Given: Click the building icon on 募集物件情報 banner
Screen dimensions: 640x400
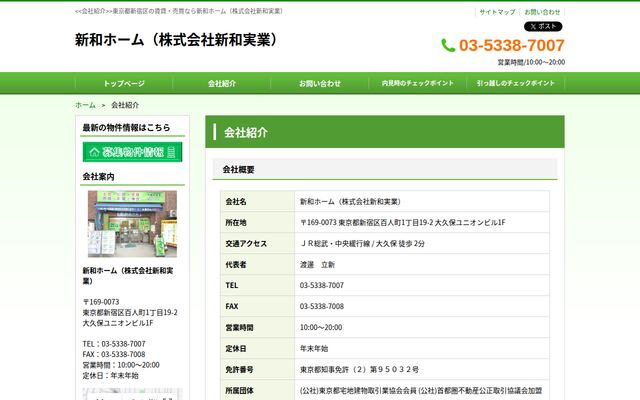Looking at the screenshot, I should click(171, 152).
